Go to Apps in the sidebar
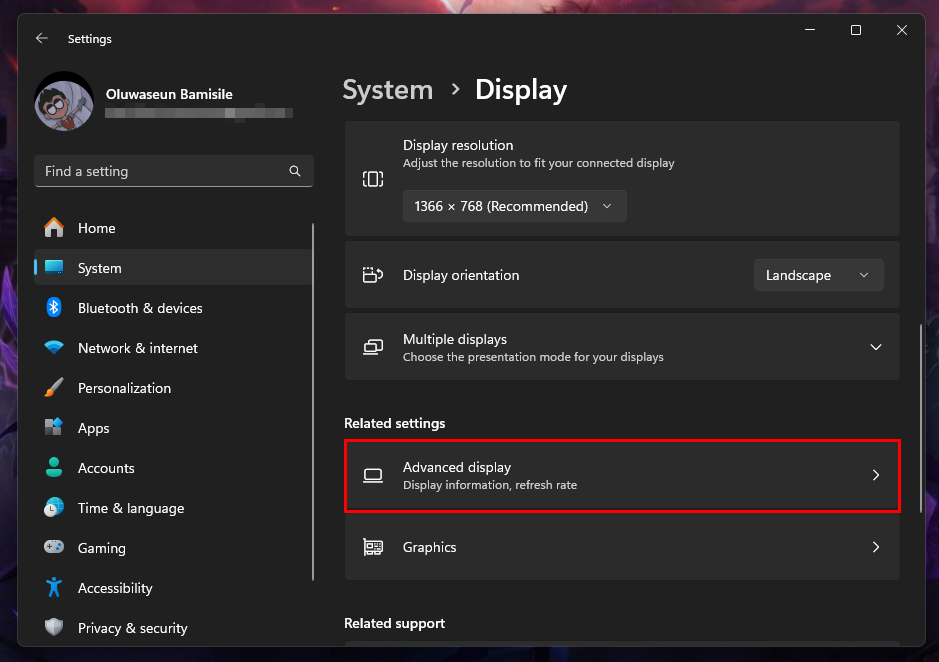 tap(93, 428)
